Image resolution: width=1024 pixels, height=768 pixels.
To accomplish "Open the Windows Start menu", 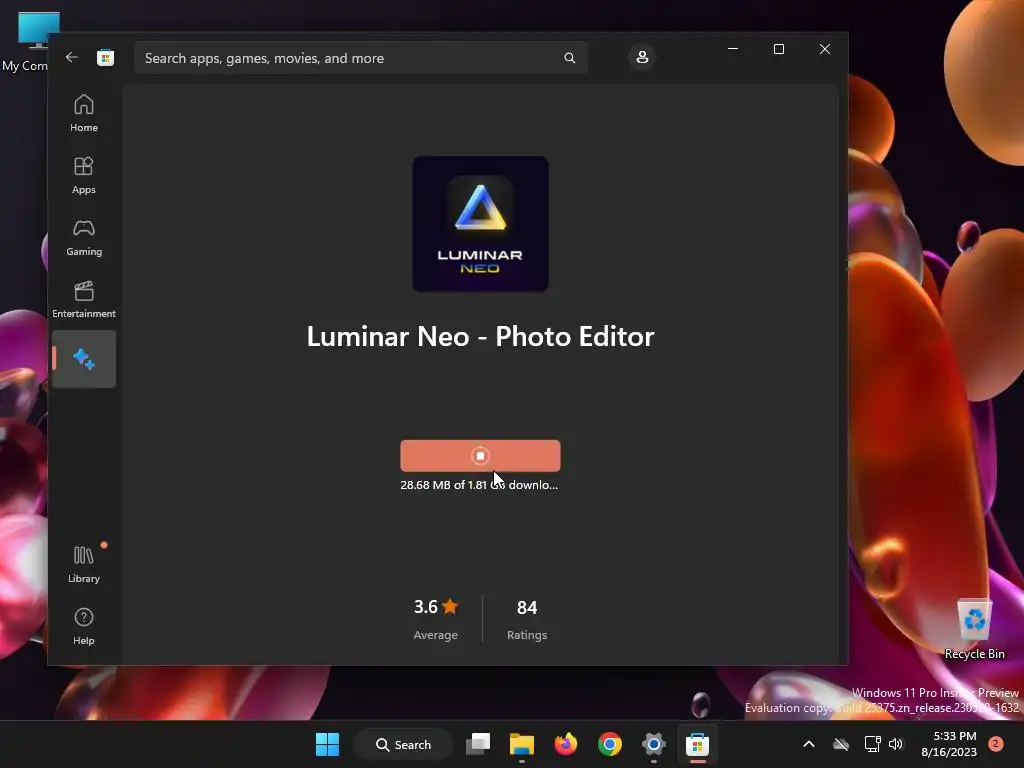I will click(x=327, y=744).
